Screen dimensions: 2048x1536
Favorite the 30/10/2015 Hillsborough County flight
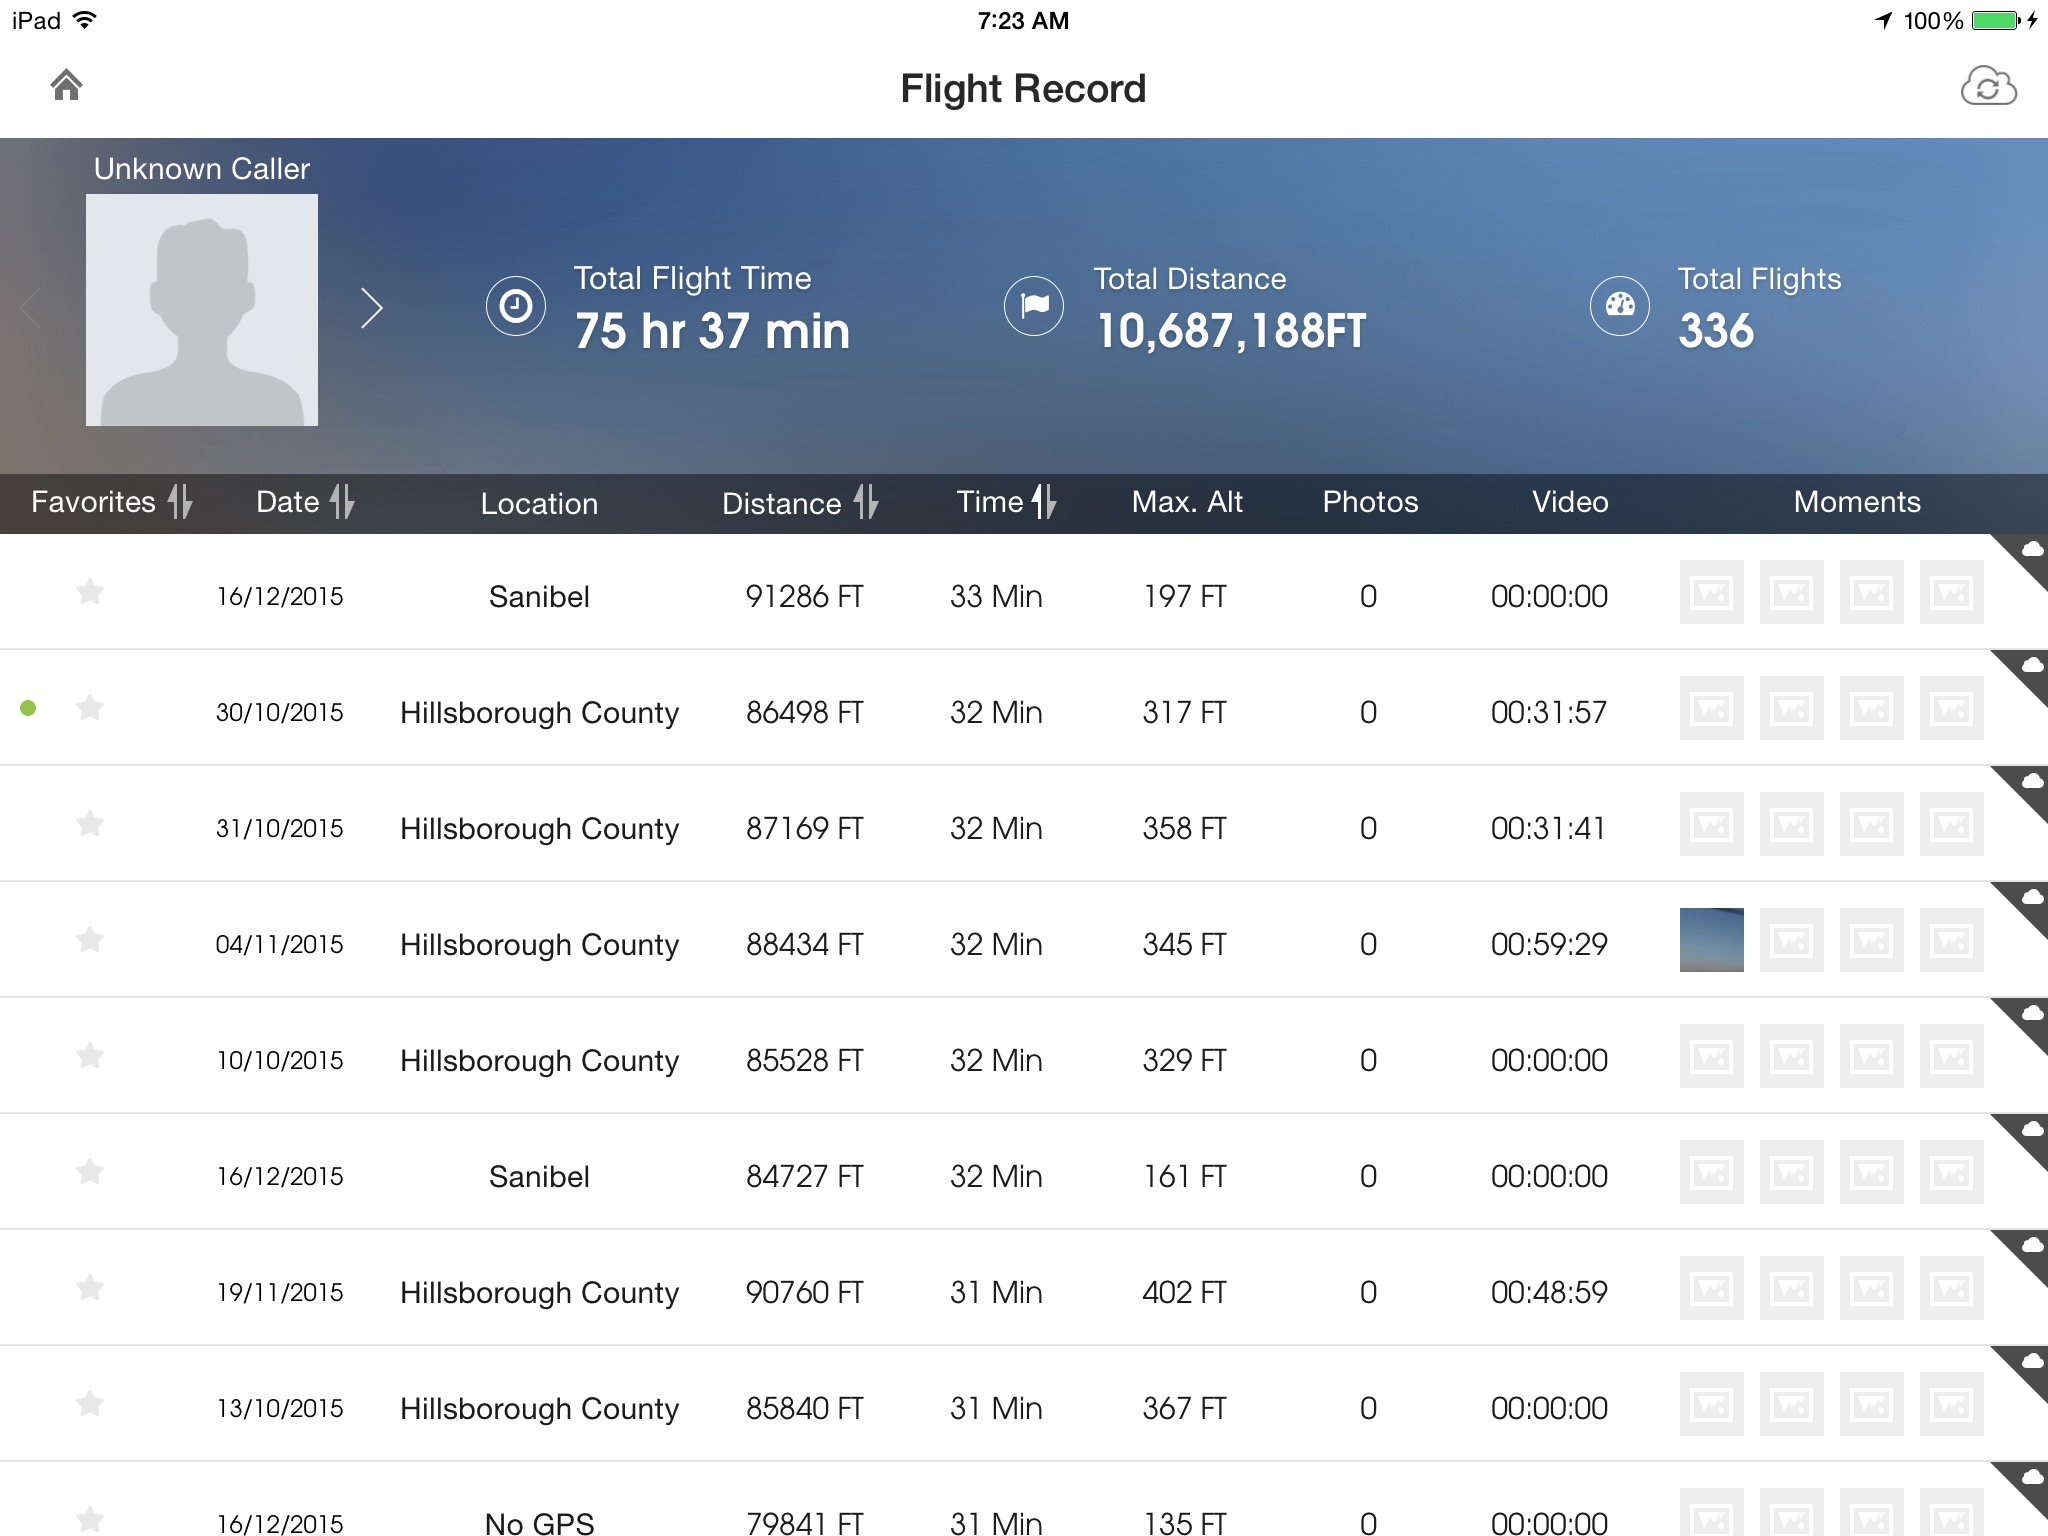point(90,708)
